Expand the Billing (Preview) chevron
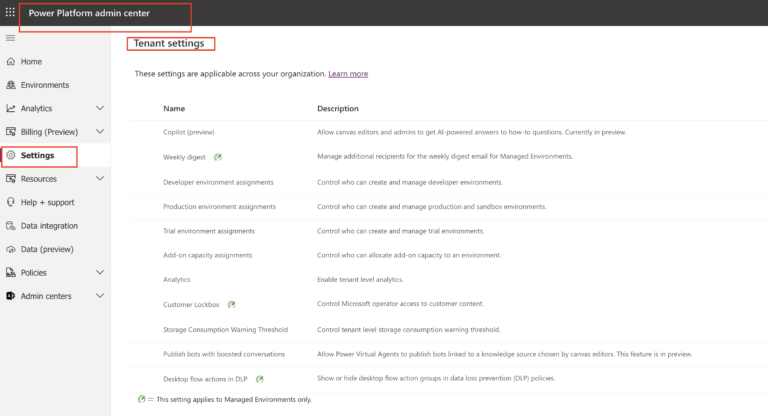 click(x=100, y=131)
